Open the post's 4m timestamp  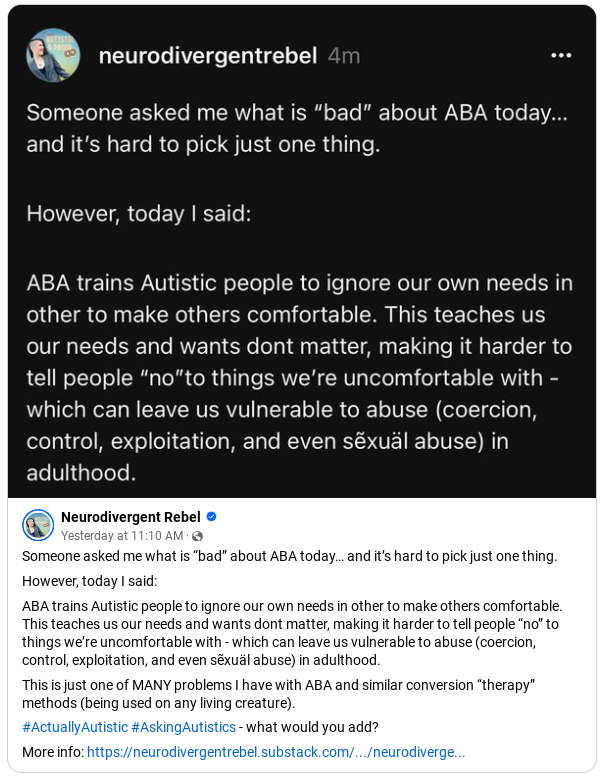(344, 56)
